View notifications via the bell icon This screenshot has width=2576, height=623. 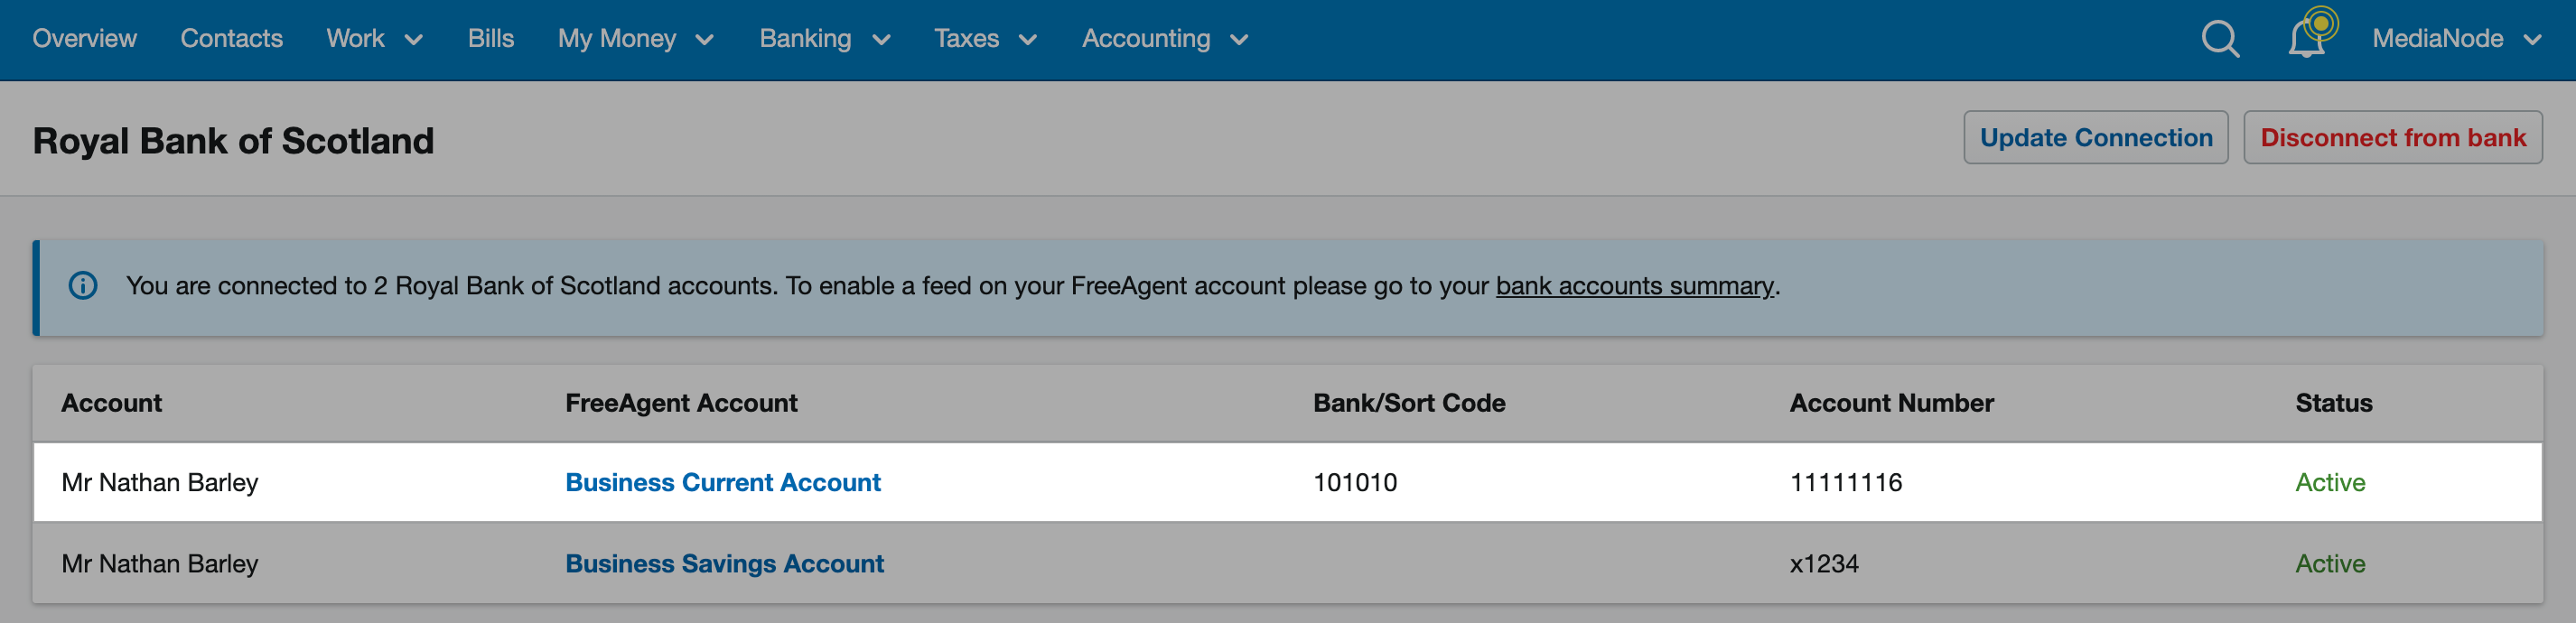click(x=2307, y=39)
